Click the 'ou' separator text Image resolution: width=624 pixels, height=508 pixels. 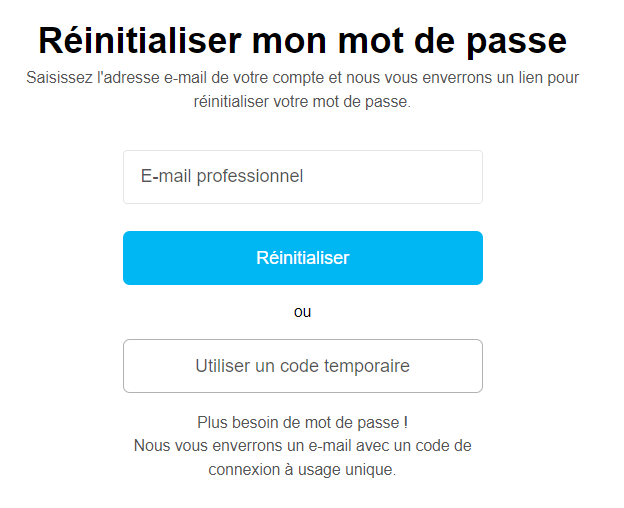tap(302, 312)
